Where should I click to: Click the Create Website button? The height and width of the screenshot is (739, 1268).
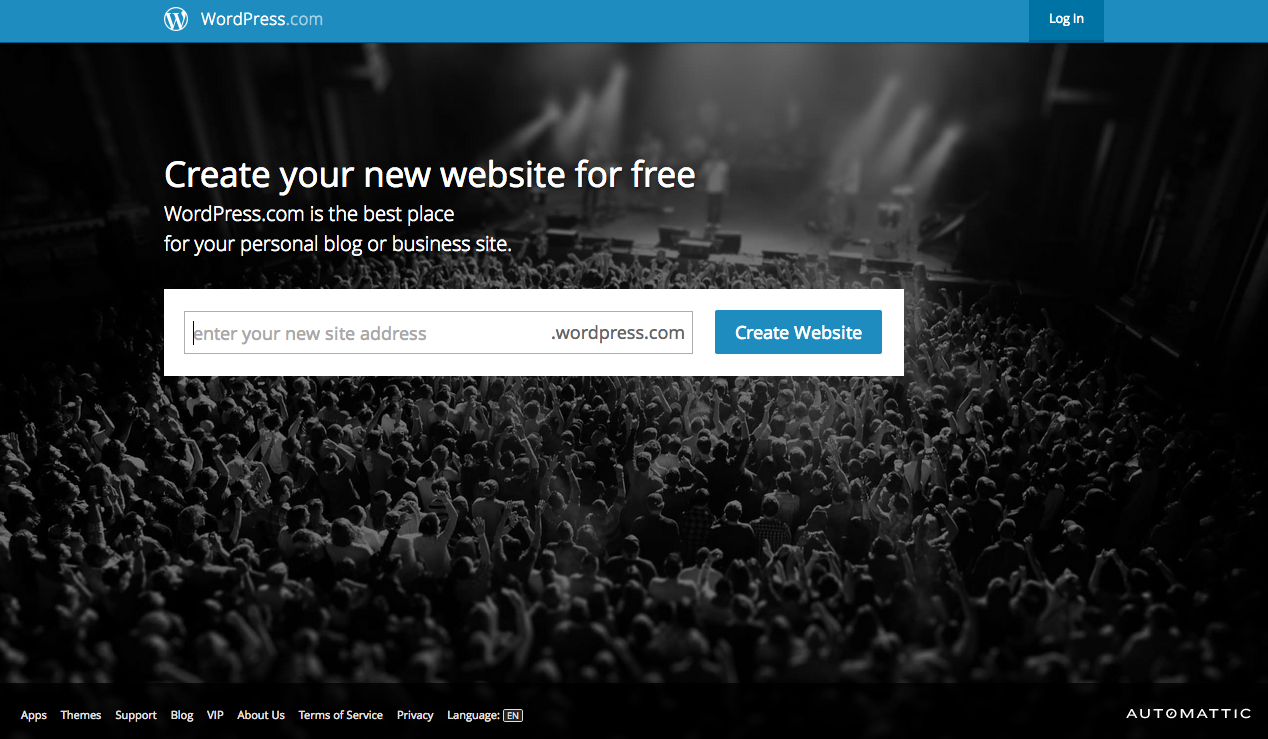tap(798, 332)
